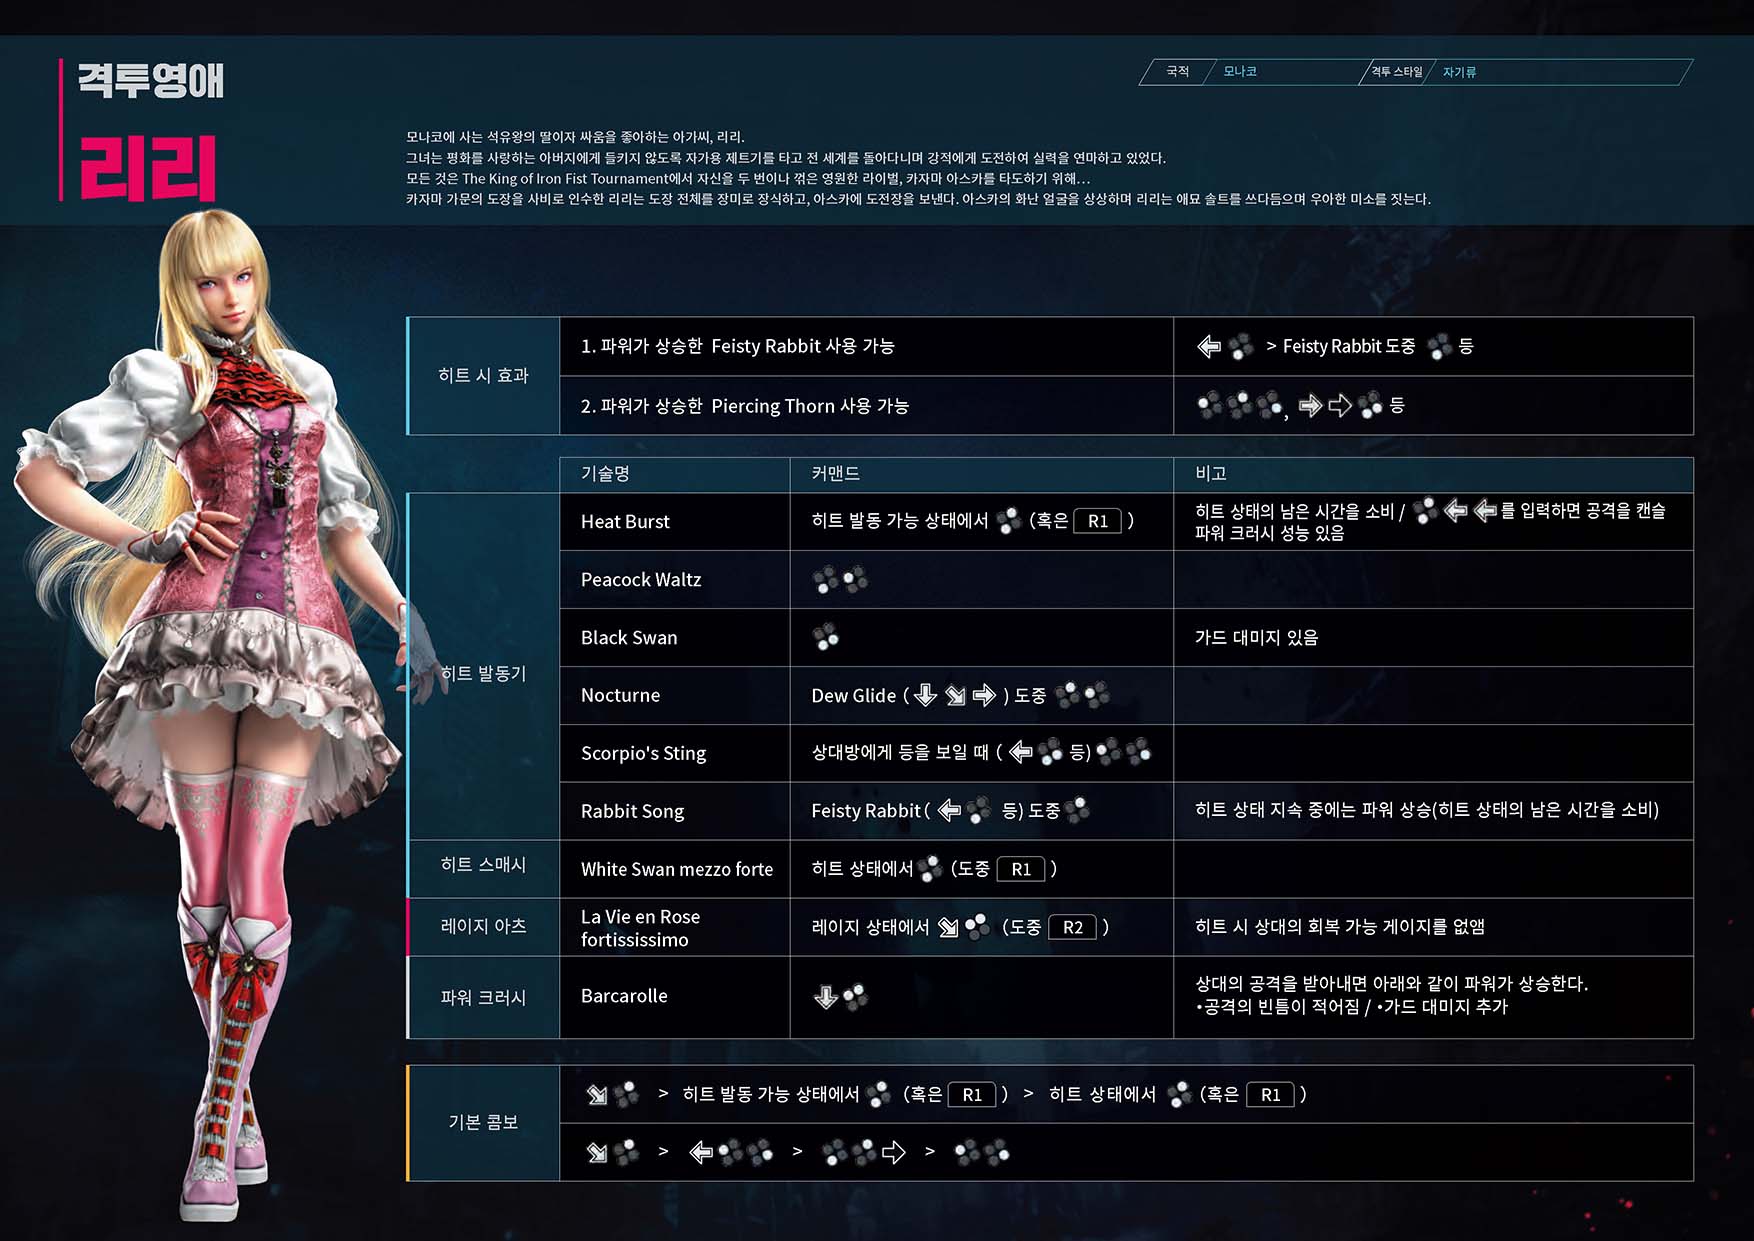The width and height of the screenshot is (1754, 1241).
Task: Click the 가드 대미지 있음 note
Action: [x=1256, y=637]
